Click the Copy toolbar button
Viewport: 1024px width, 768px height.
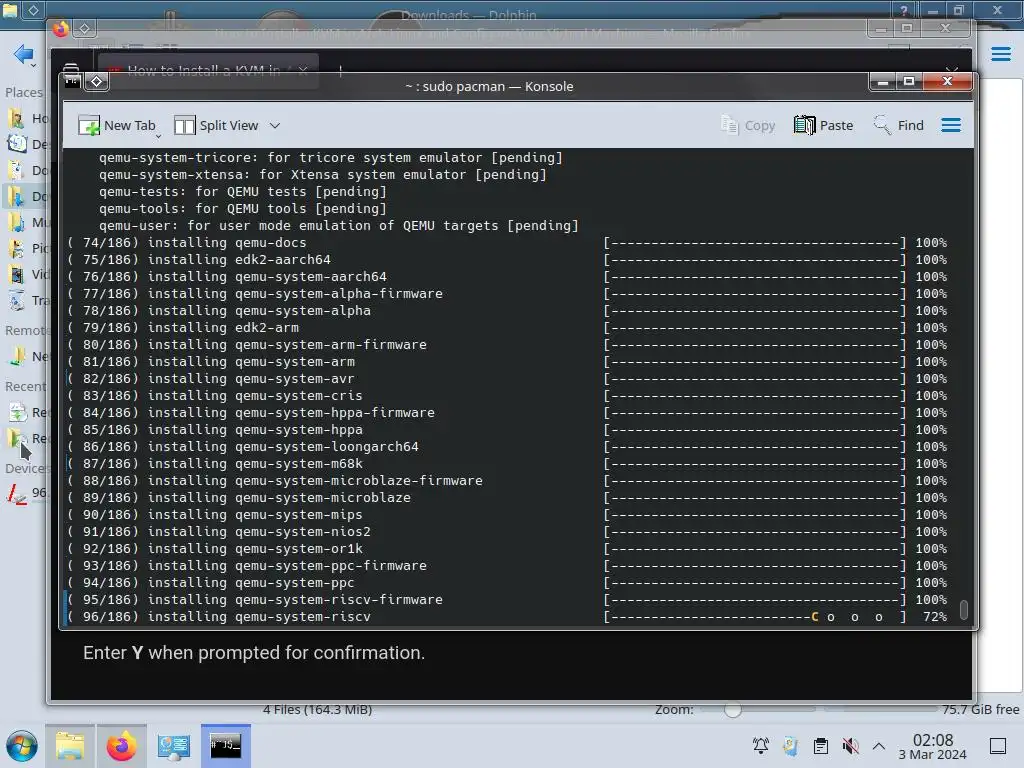[x=747, y=125]
